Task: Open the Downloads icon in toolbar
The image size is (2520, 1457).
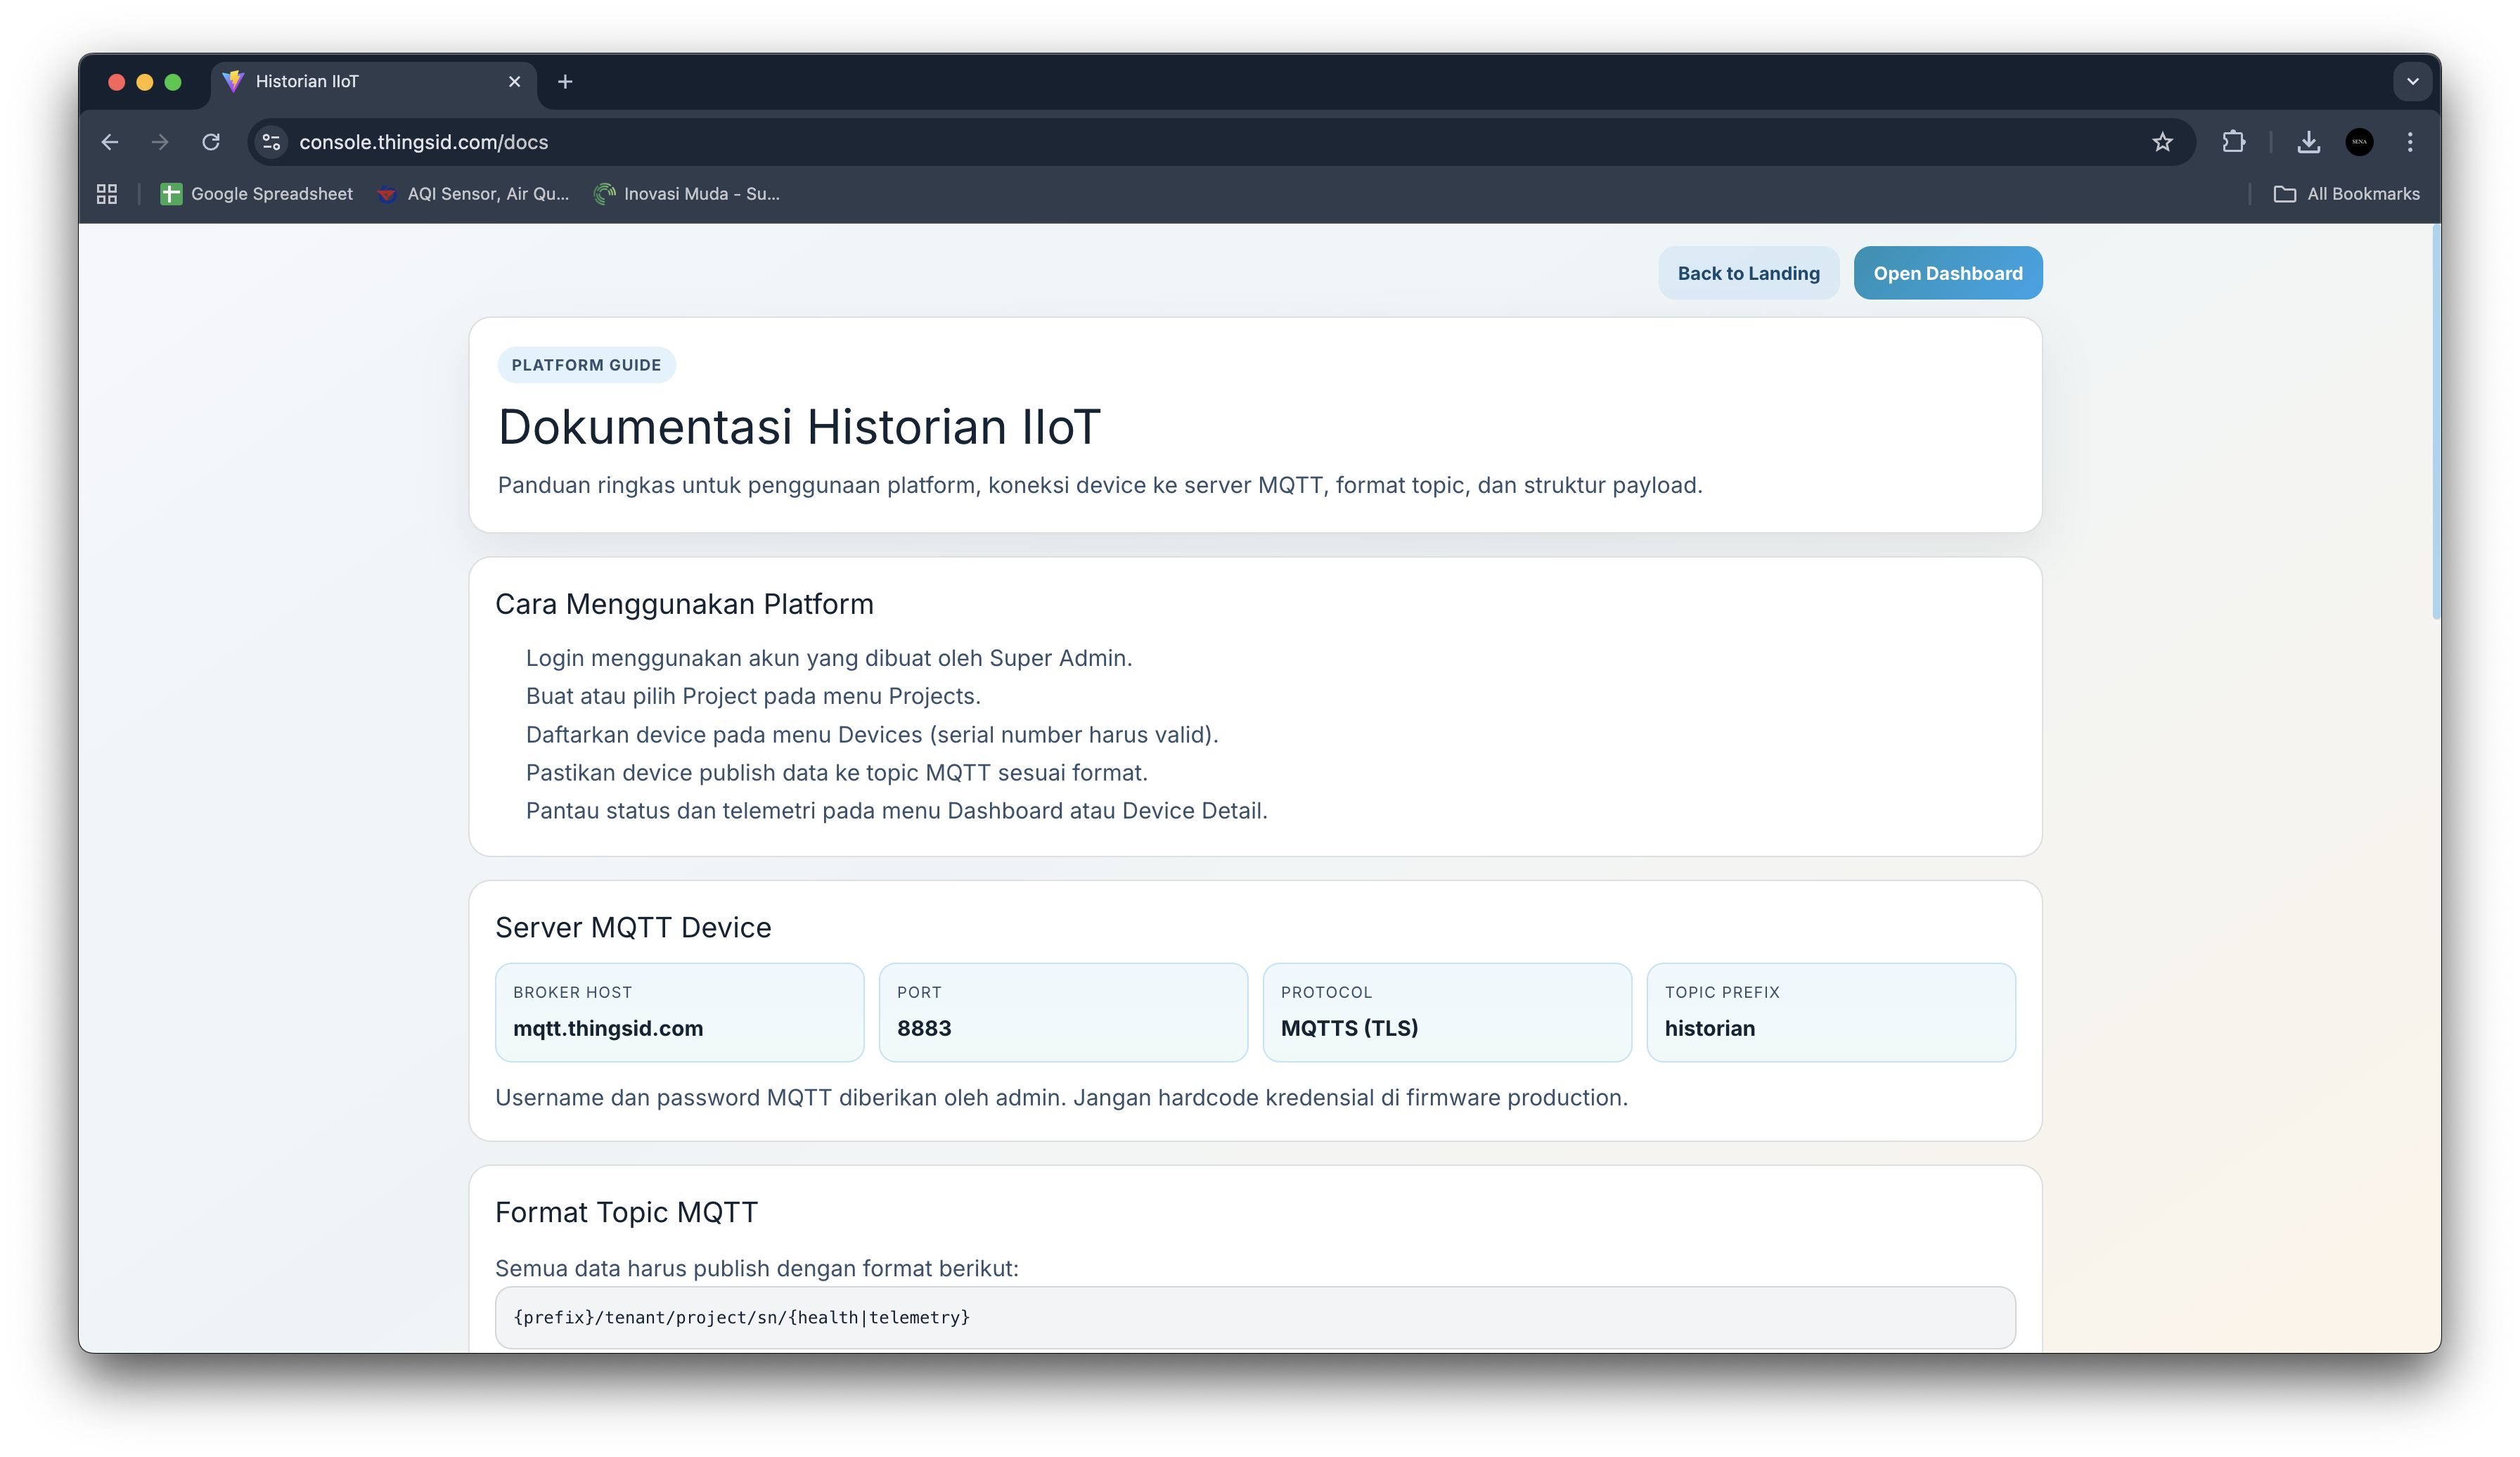Action: [x=2309, y=142]
